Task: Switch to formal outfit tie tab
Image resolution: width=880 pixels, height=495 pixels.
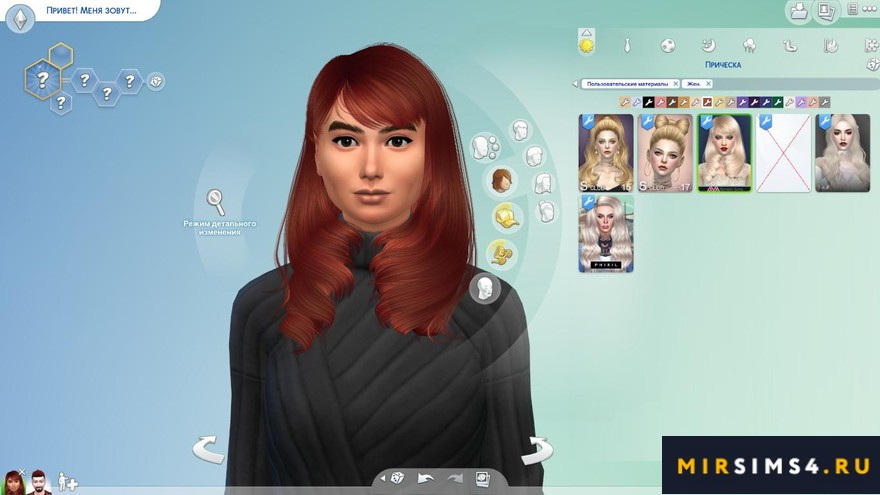Action: [627, 45]
